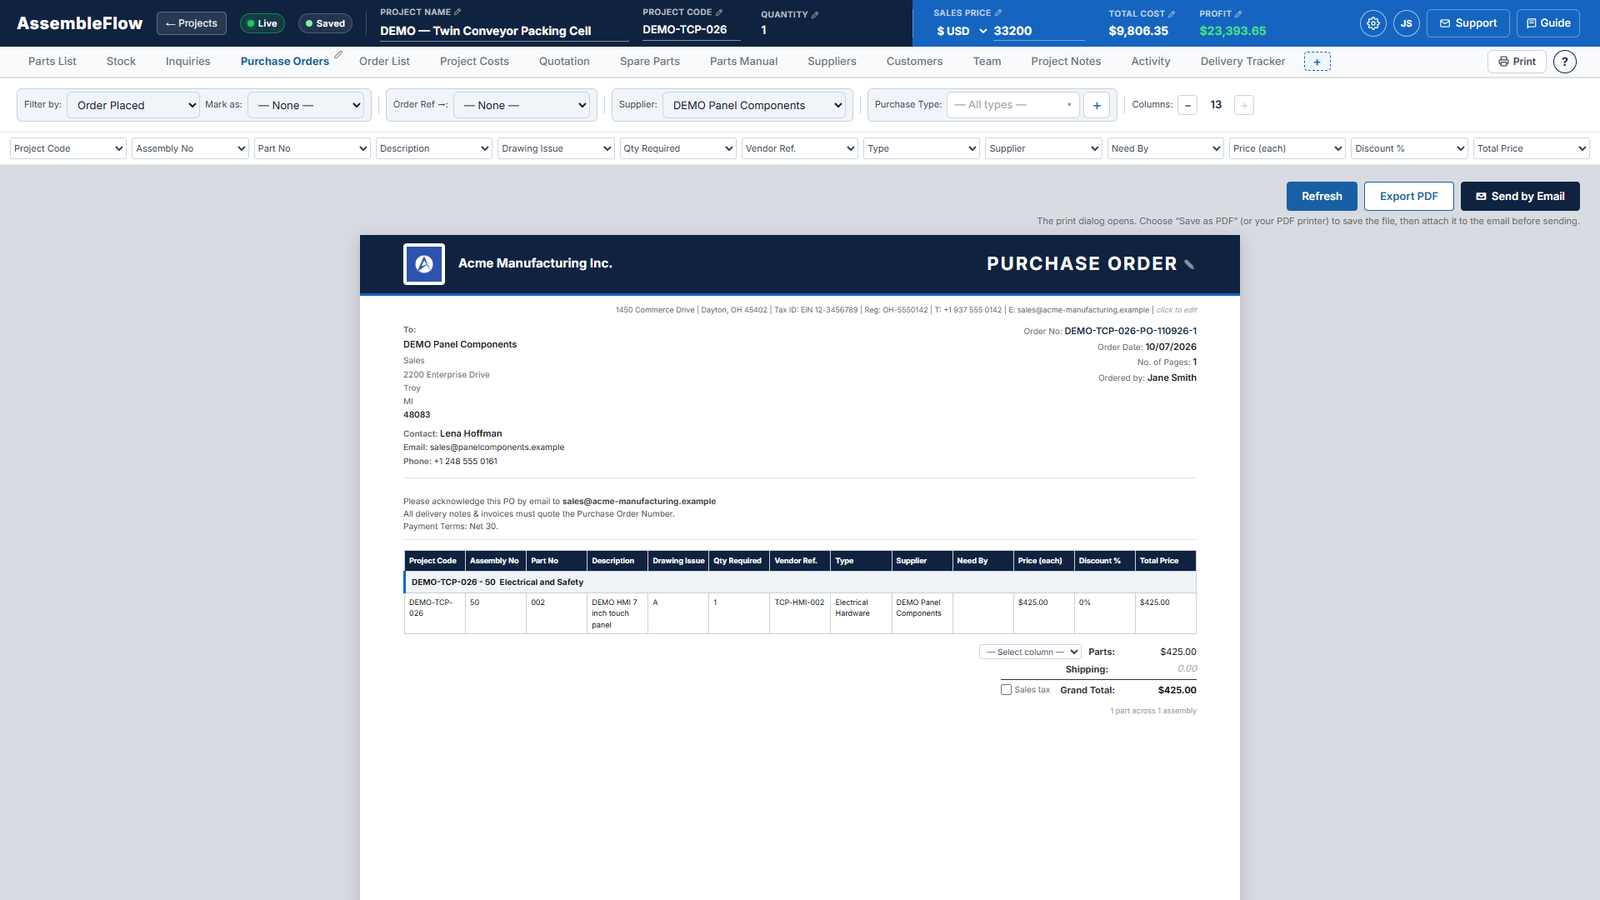Image resolution: width=1600 pixels, height=900 pixels.
Task: Click the sales price value field
Action: (x=1039, y=31)
